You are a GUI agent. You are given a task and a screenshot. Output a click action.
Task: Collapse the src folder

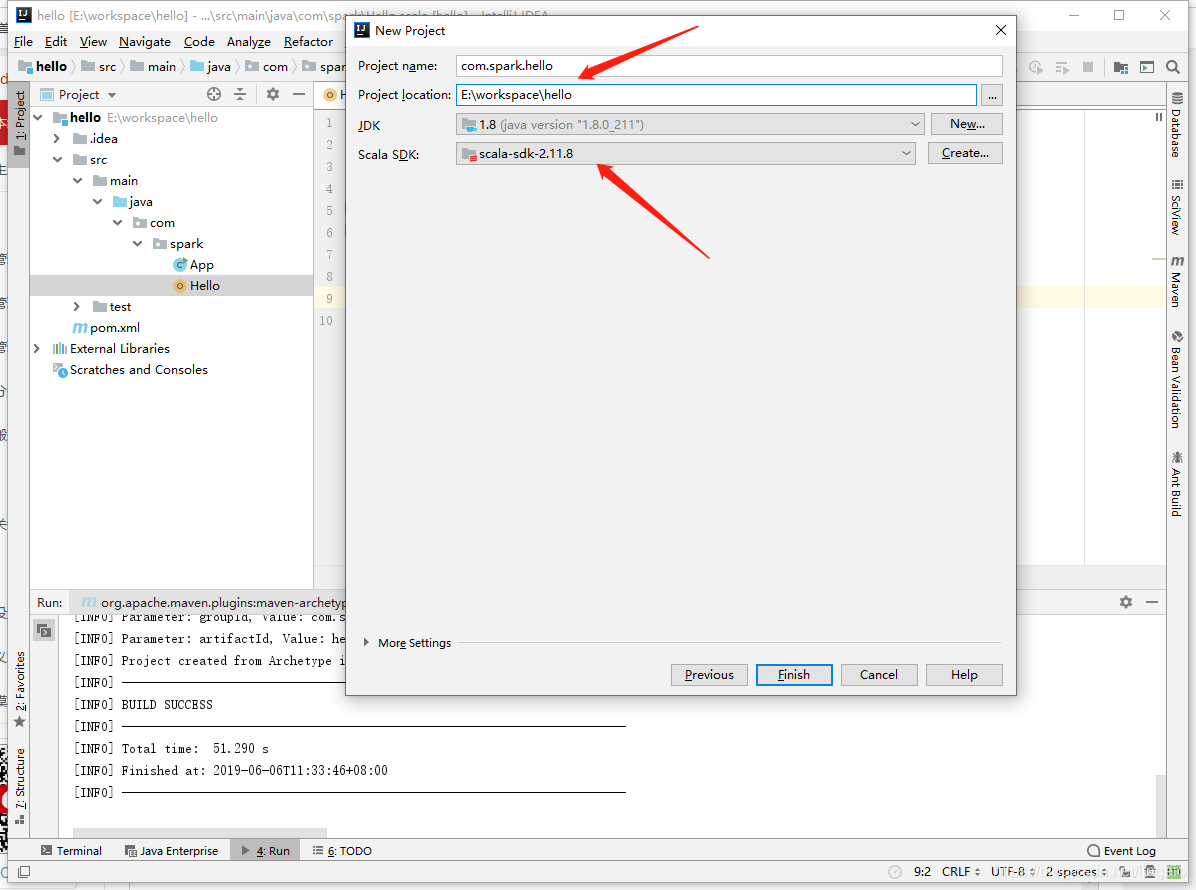(57, 159)
